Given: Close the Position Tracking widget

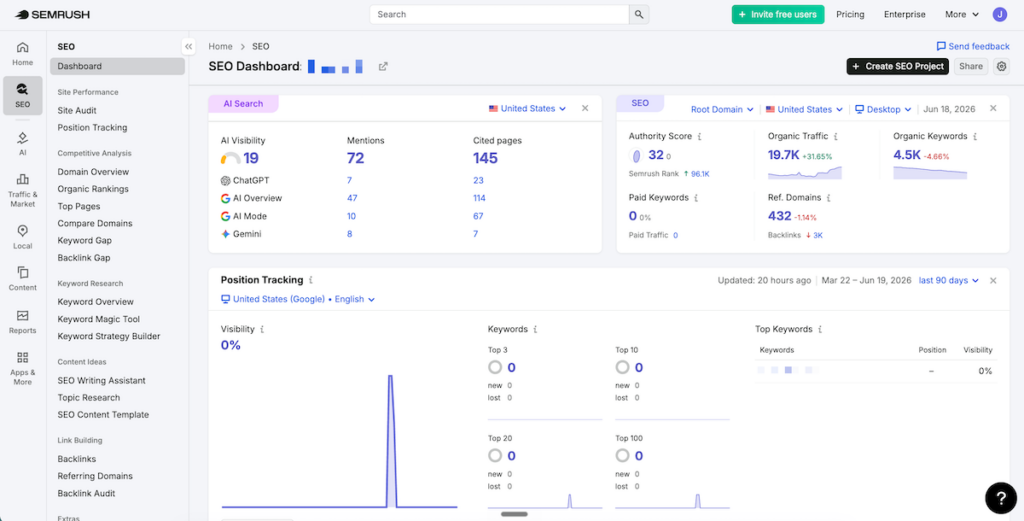Looking at the screenshot, I should 993,280.
